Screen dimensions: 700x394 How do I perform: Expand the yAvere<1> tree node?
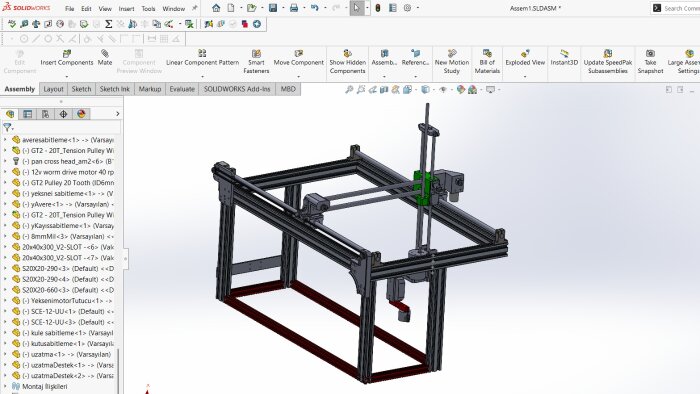[x=5, y=204]
